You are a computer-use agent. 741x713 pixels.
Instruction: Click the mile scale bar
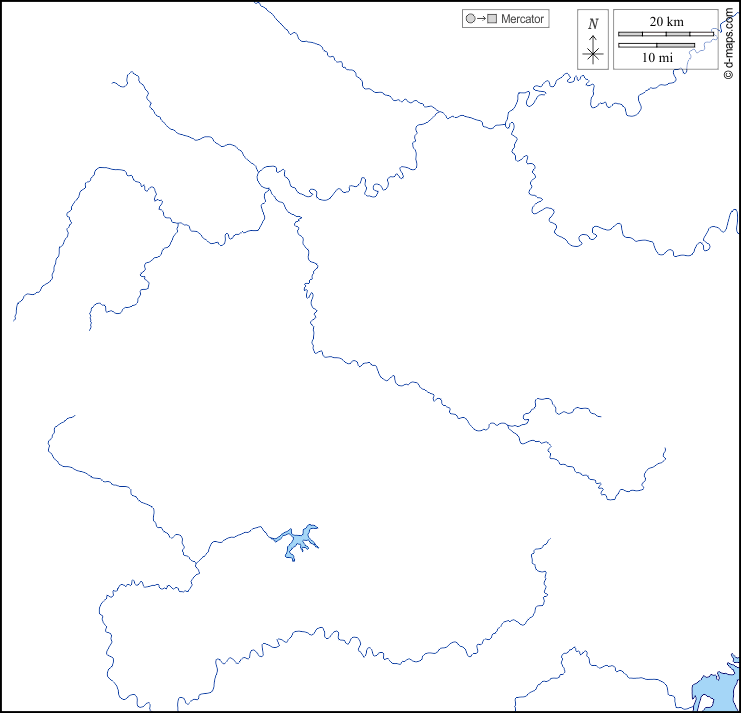pyautogui.click(x=656, y=45)
